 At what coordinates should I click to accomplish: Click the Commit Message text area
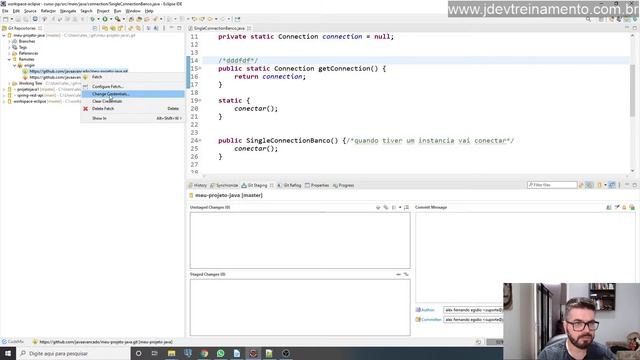[525, 257]
